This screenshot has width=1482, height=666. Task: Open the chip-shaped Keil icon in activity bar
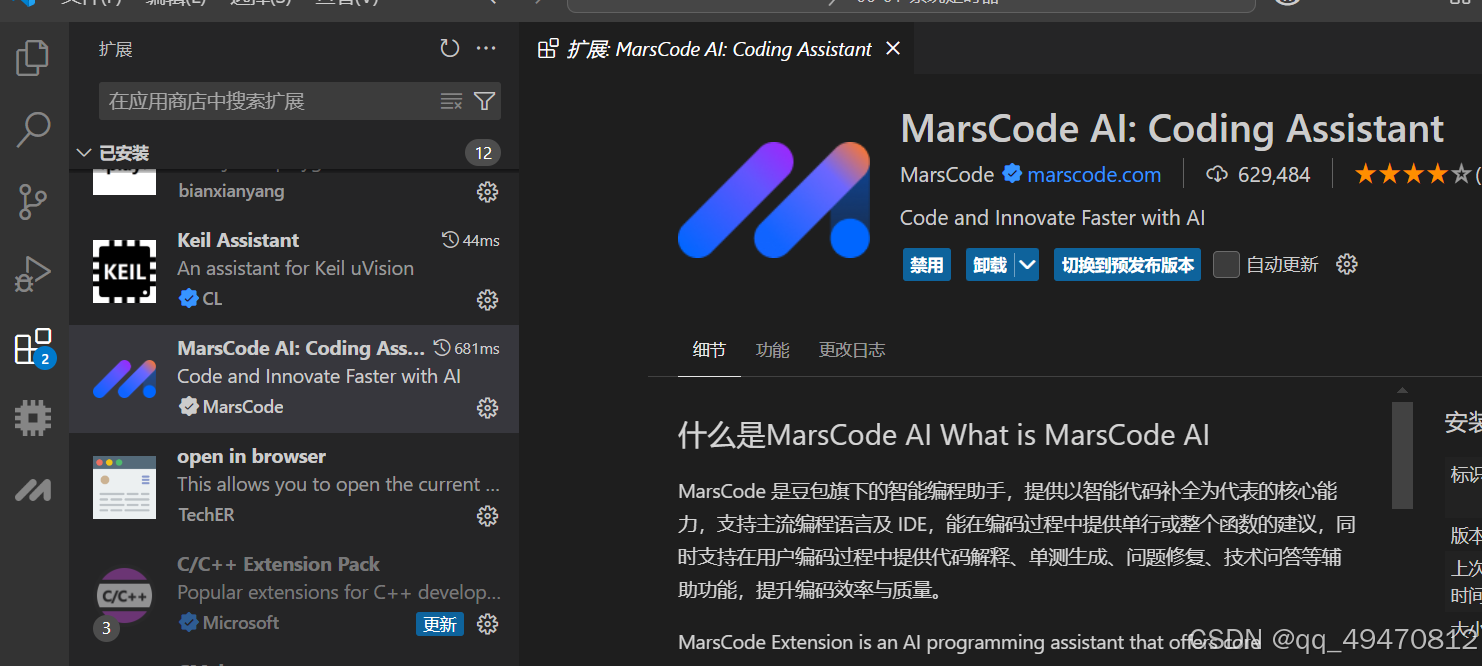point(33,418)
